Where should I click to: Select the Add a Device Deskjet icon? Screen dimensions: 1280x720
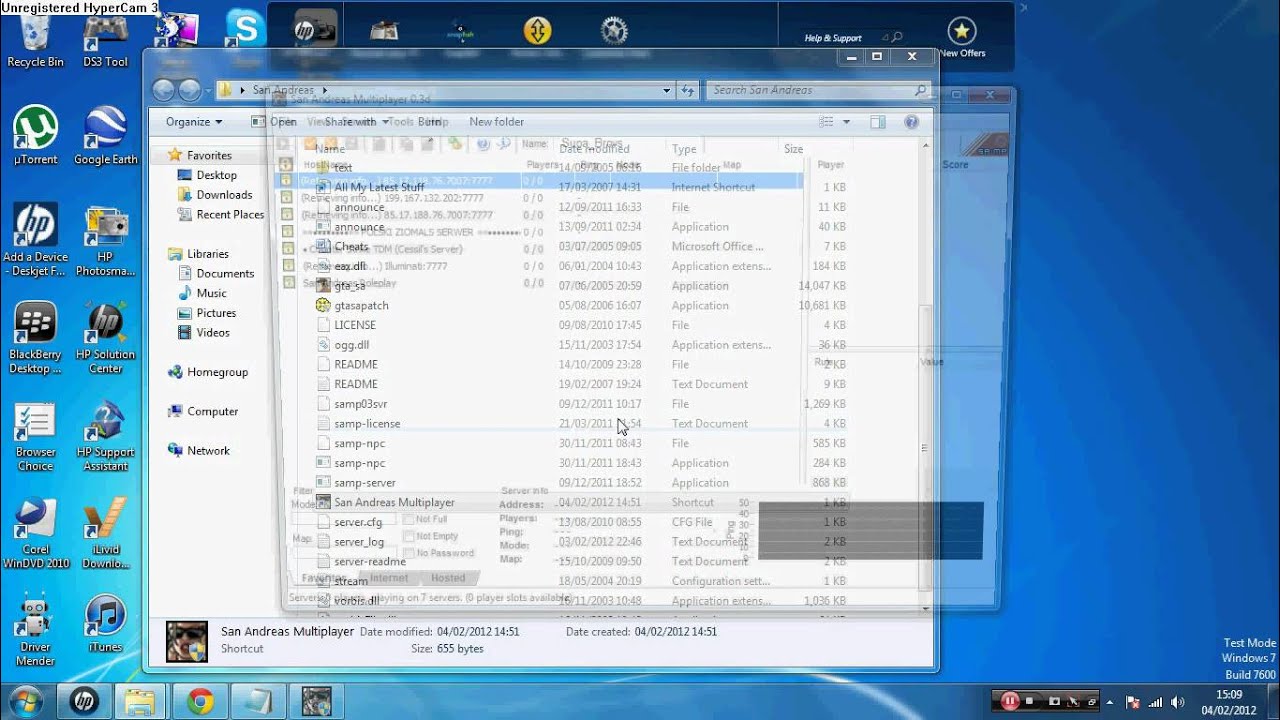point(35,241)
